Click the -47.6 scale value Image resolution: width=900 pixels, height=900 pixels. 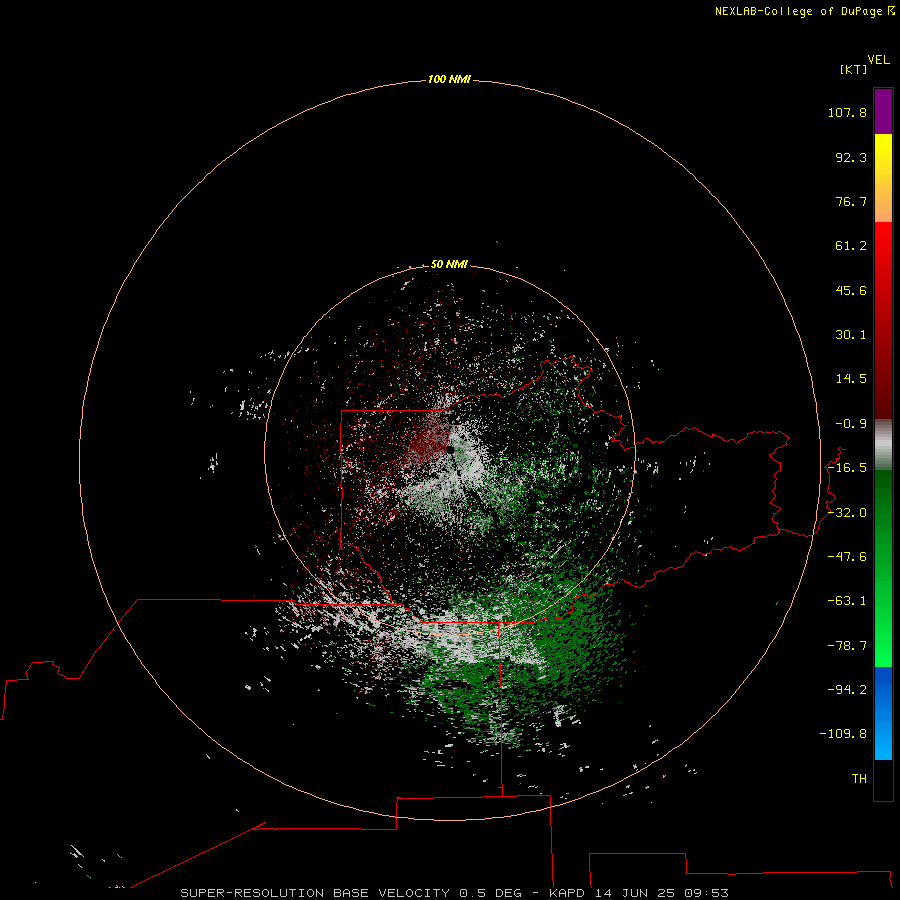point(847,557)
